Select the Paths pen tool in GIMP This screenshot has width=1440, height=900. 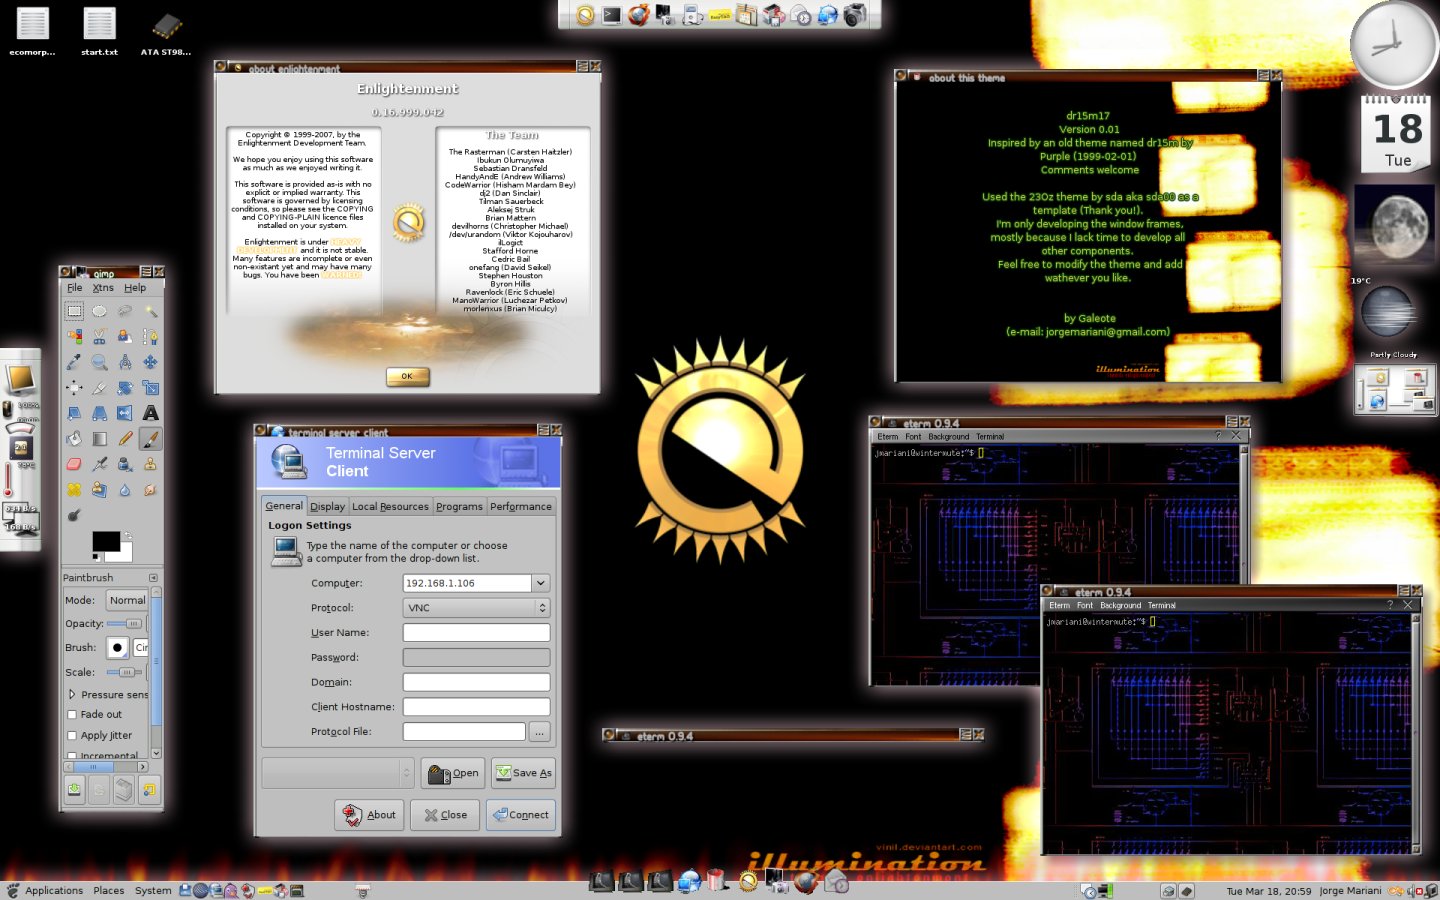(x=150, y=337)
